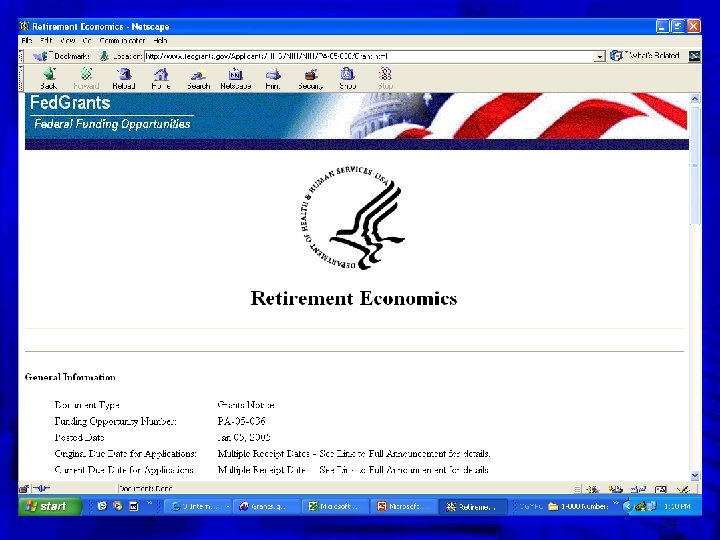Open the Help menu
The height and width of the screenshot is (540, 720).
coord(160,40)
